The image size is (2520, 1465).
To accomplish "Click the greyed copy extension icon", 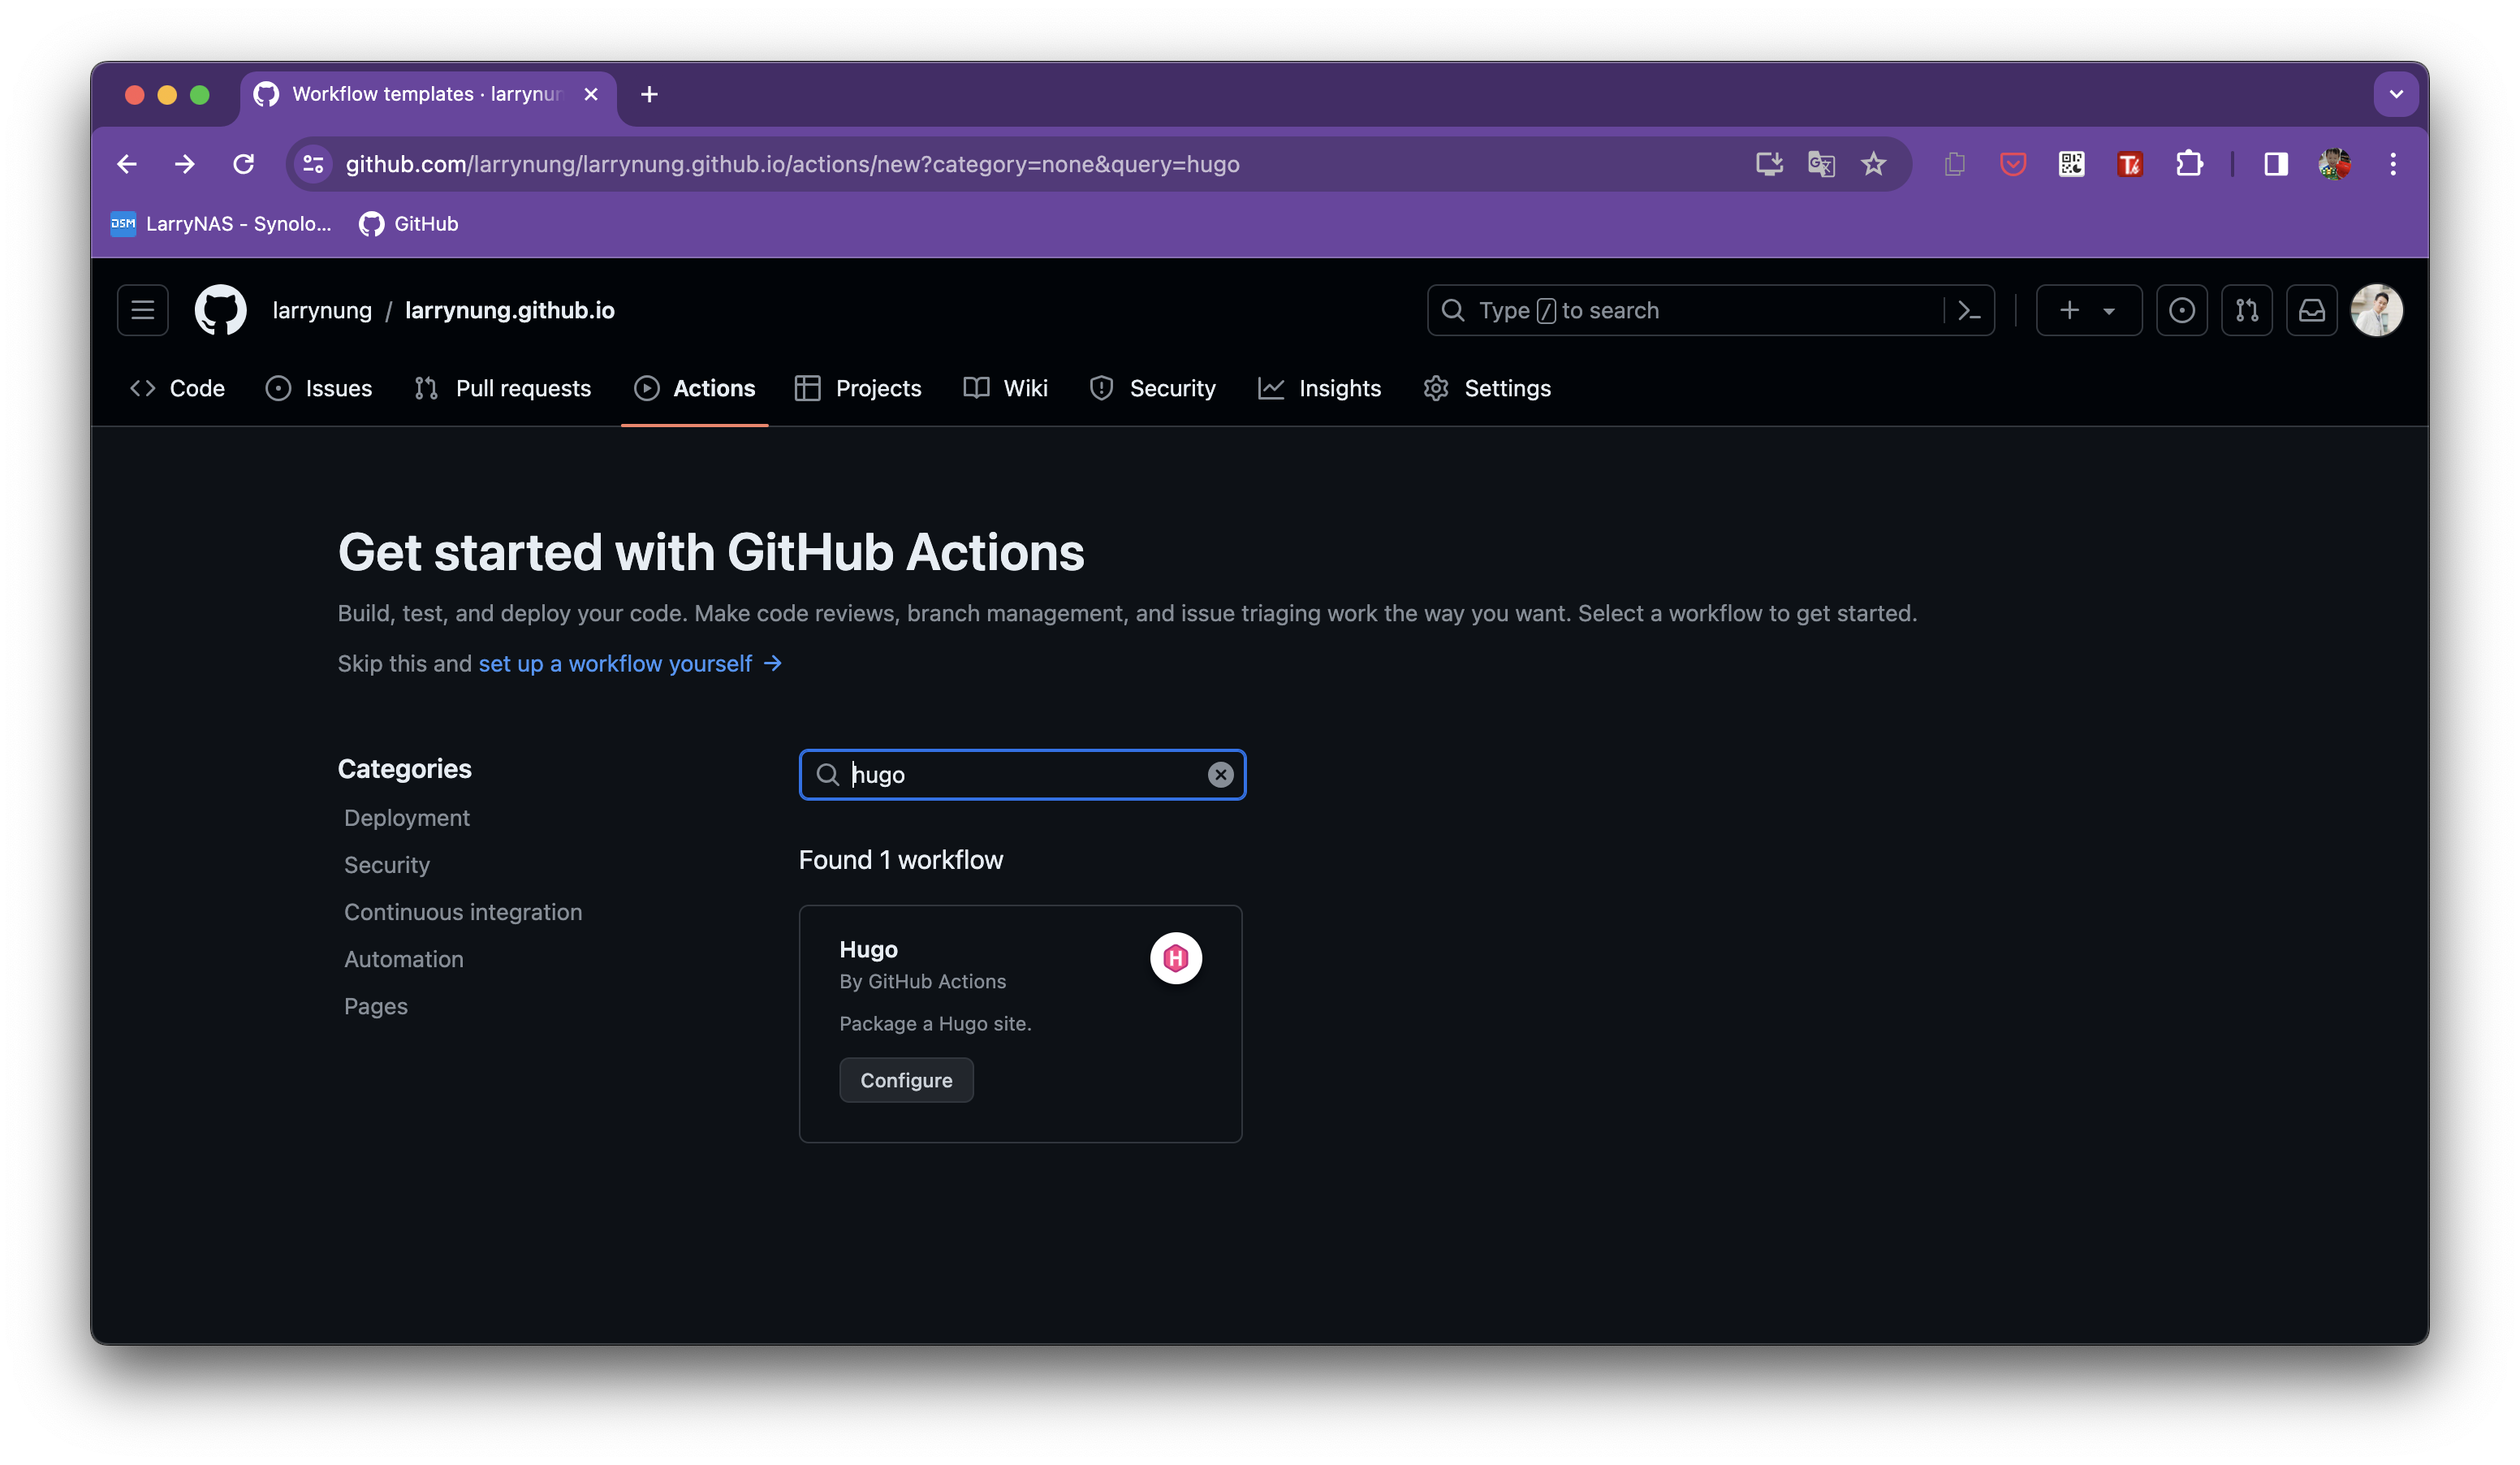I will tap(1954, 164).
